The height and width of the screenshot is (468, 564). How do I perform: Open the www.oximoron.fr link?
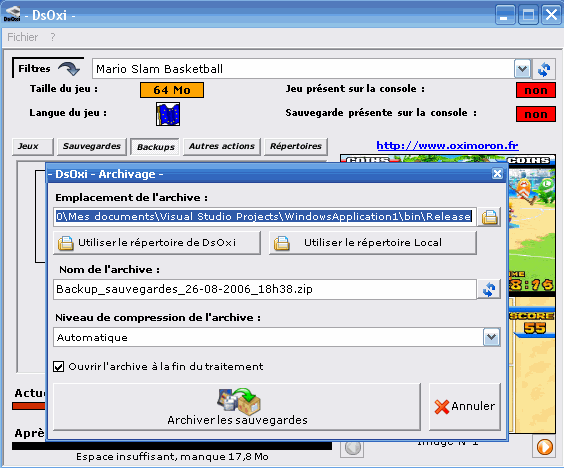(x=447, y=145)
